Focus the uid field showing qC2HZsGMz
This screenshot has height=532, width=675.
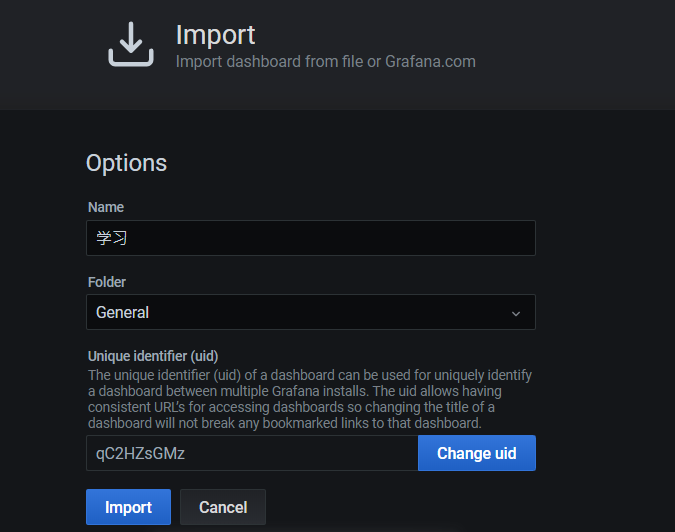252,453
